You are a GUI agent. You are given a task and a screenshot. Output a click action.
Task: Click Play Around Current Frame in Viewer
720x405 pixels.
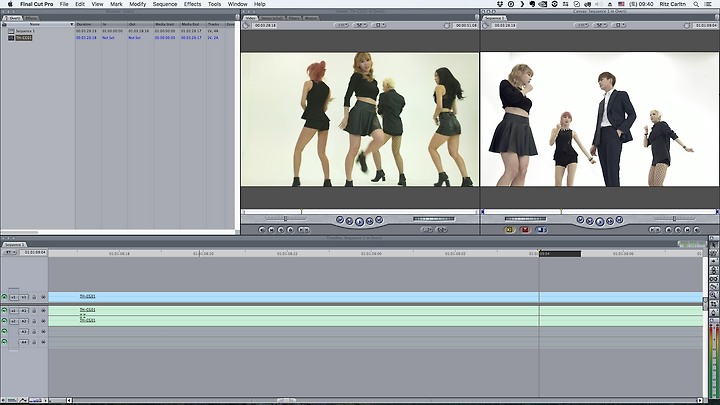[x=370, y=221]
